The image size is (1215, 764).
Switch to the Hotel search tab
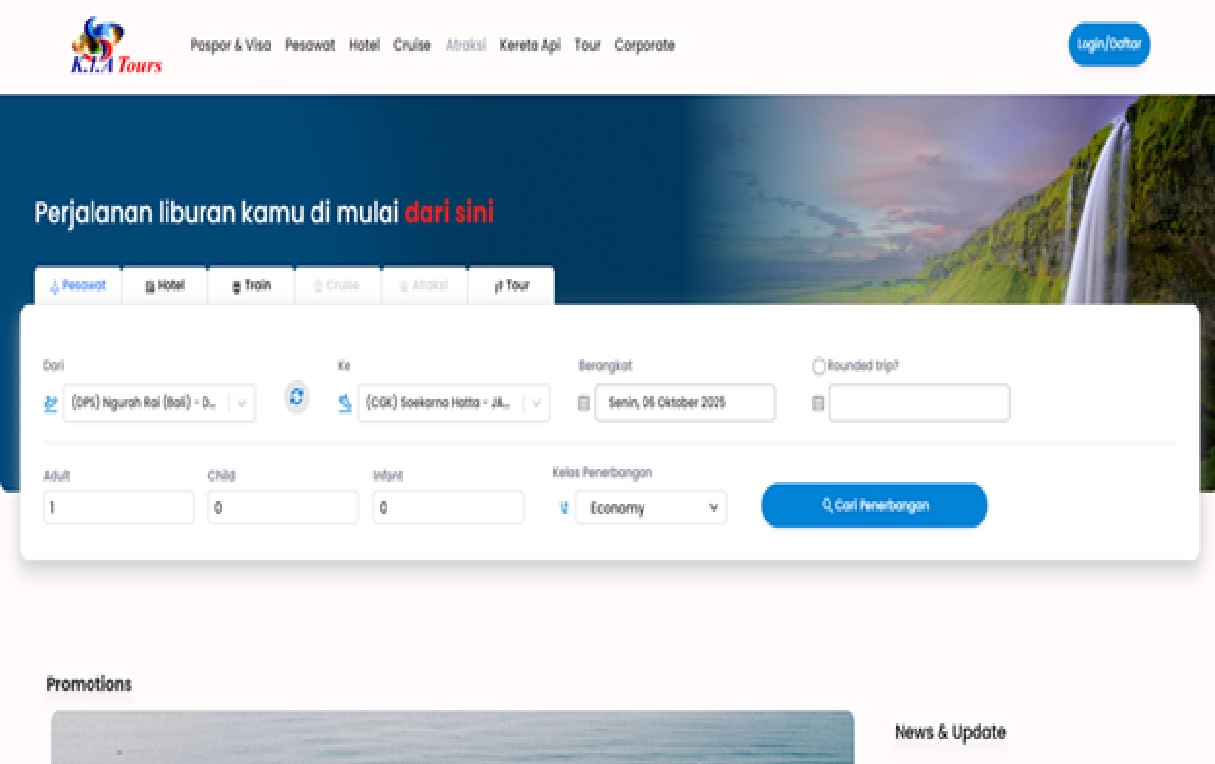point(165,286)
